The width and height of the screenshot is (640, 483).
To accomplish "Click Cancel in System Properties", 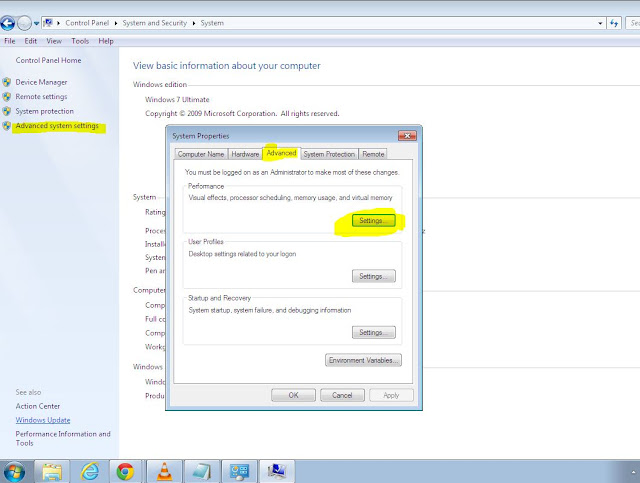I will [x=342, y=395].
